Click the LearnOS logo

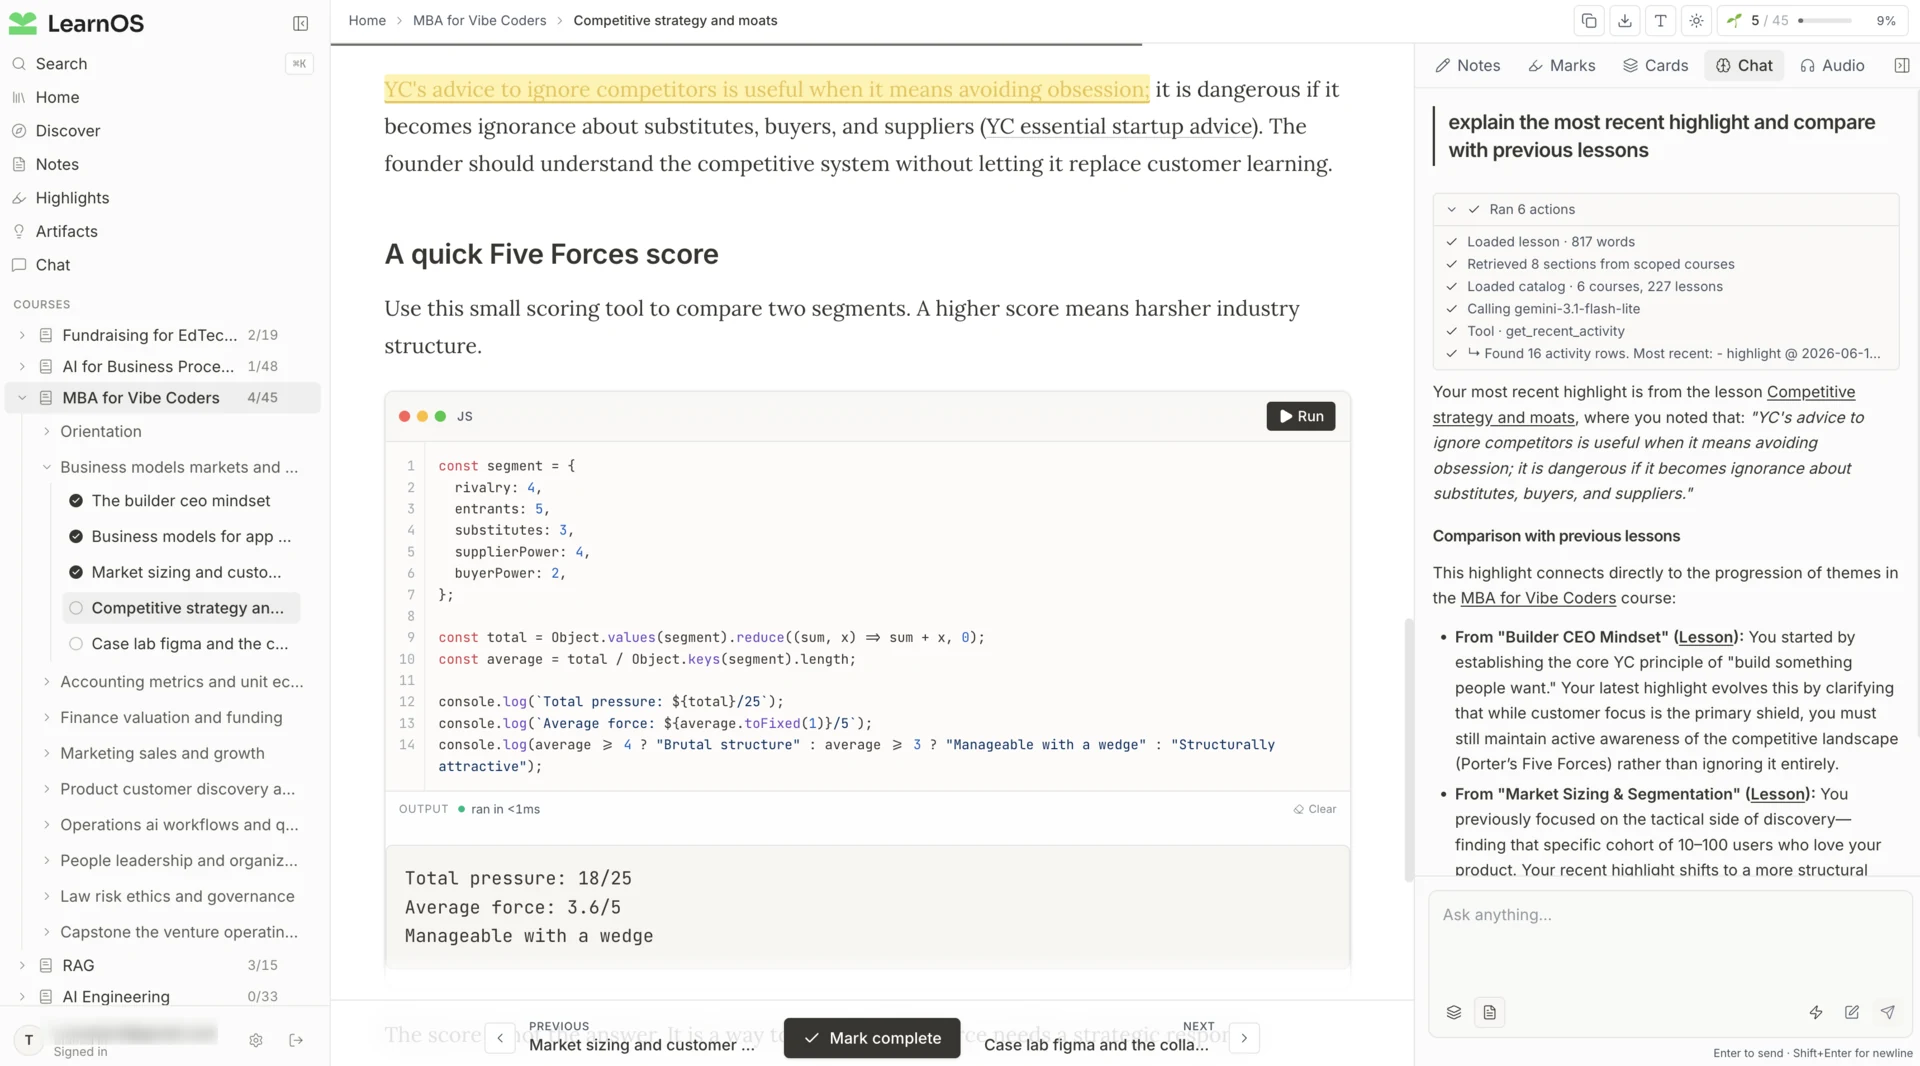point(77,23)
